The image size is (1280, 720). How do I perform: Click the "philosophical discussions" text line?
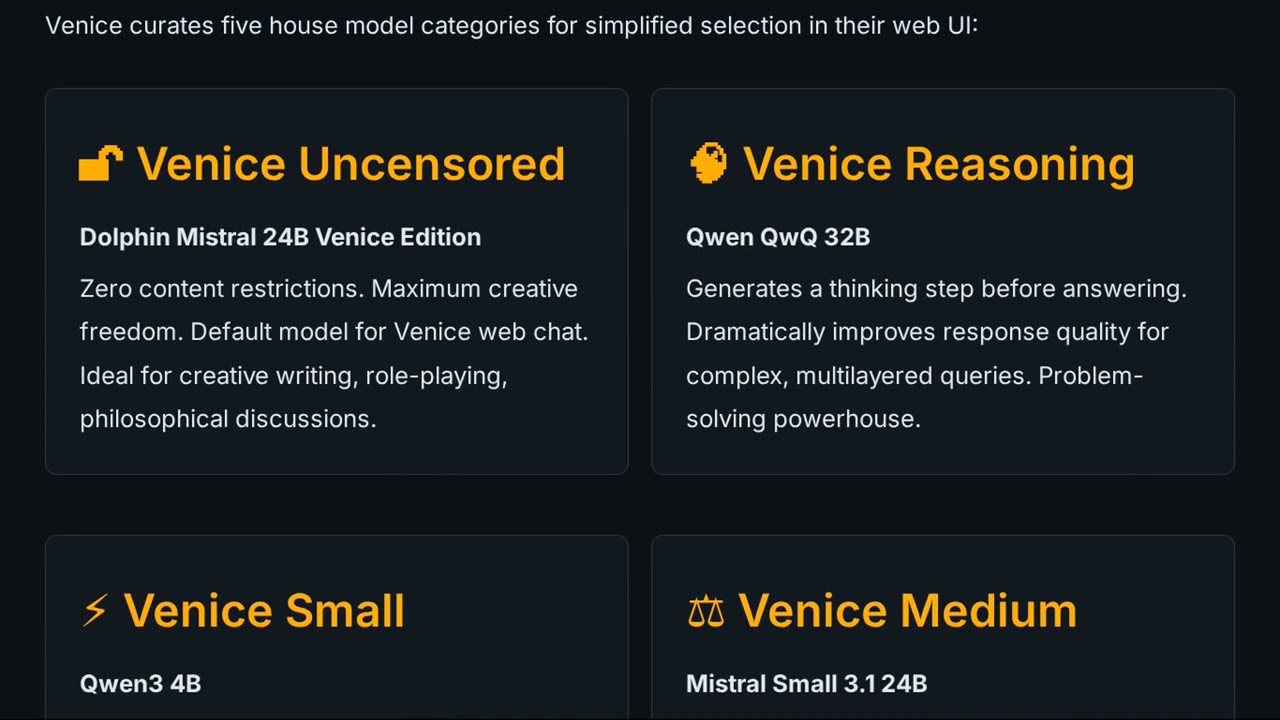click(228, 419)
